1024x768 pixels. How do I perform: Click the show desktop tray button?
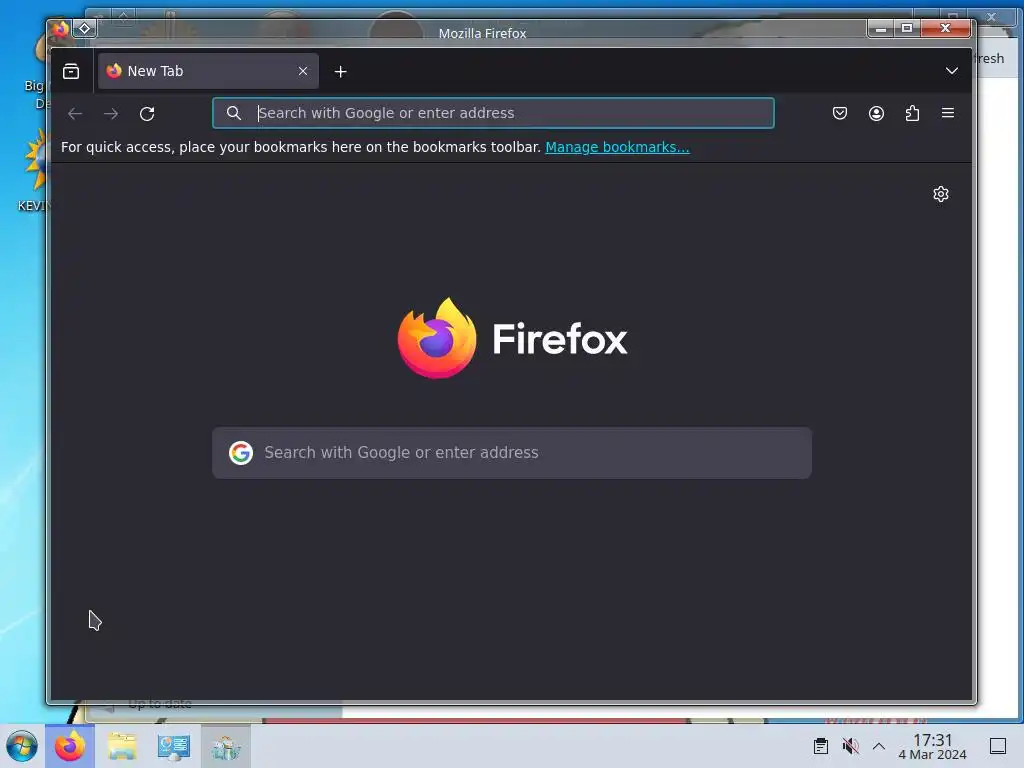coord(998,746)
